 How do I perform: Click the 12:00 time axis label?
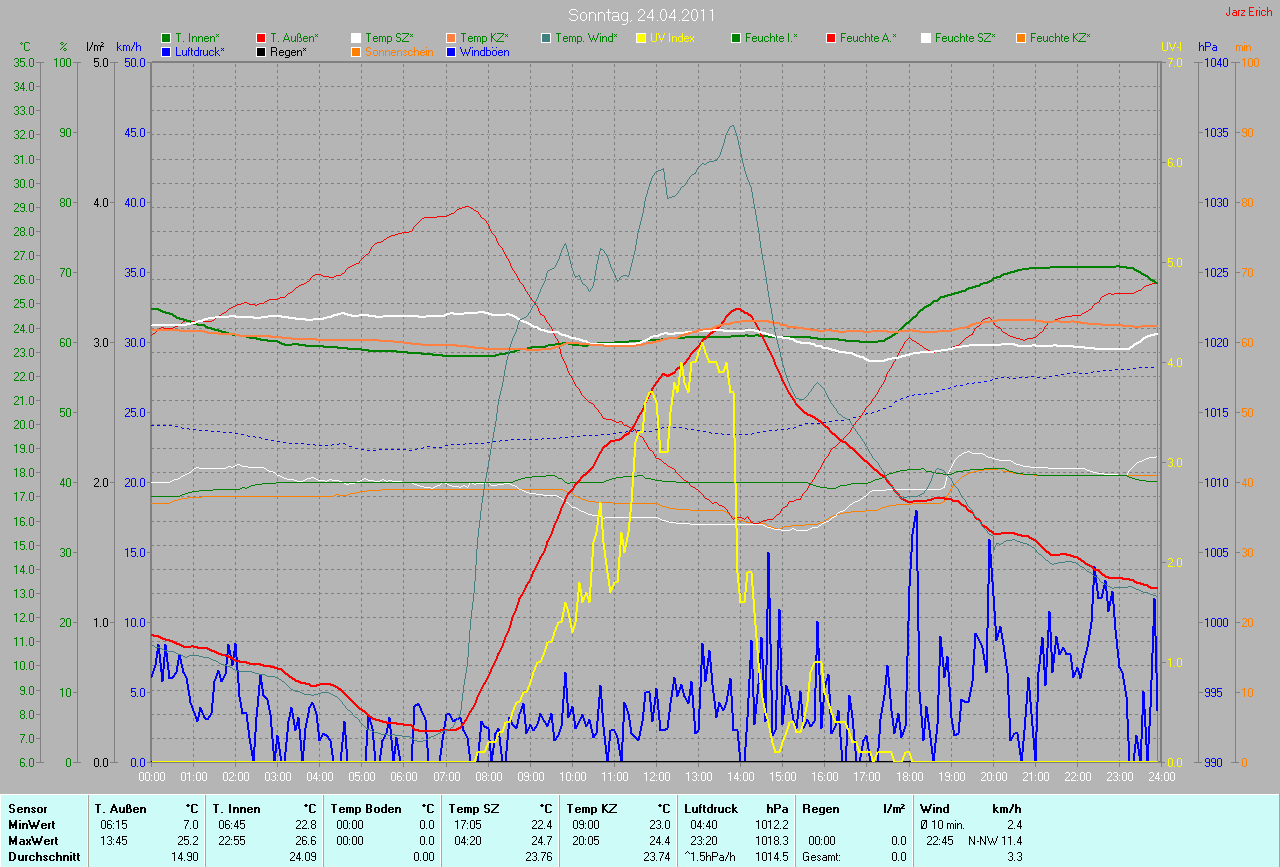tap(656, 776)
